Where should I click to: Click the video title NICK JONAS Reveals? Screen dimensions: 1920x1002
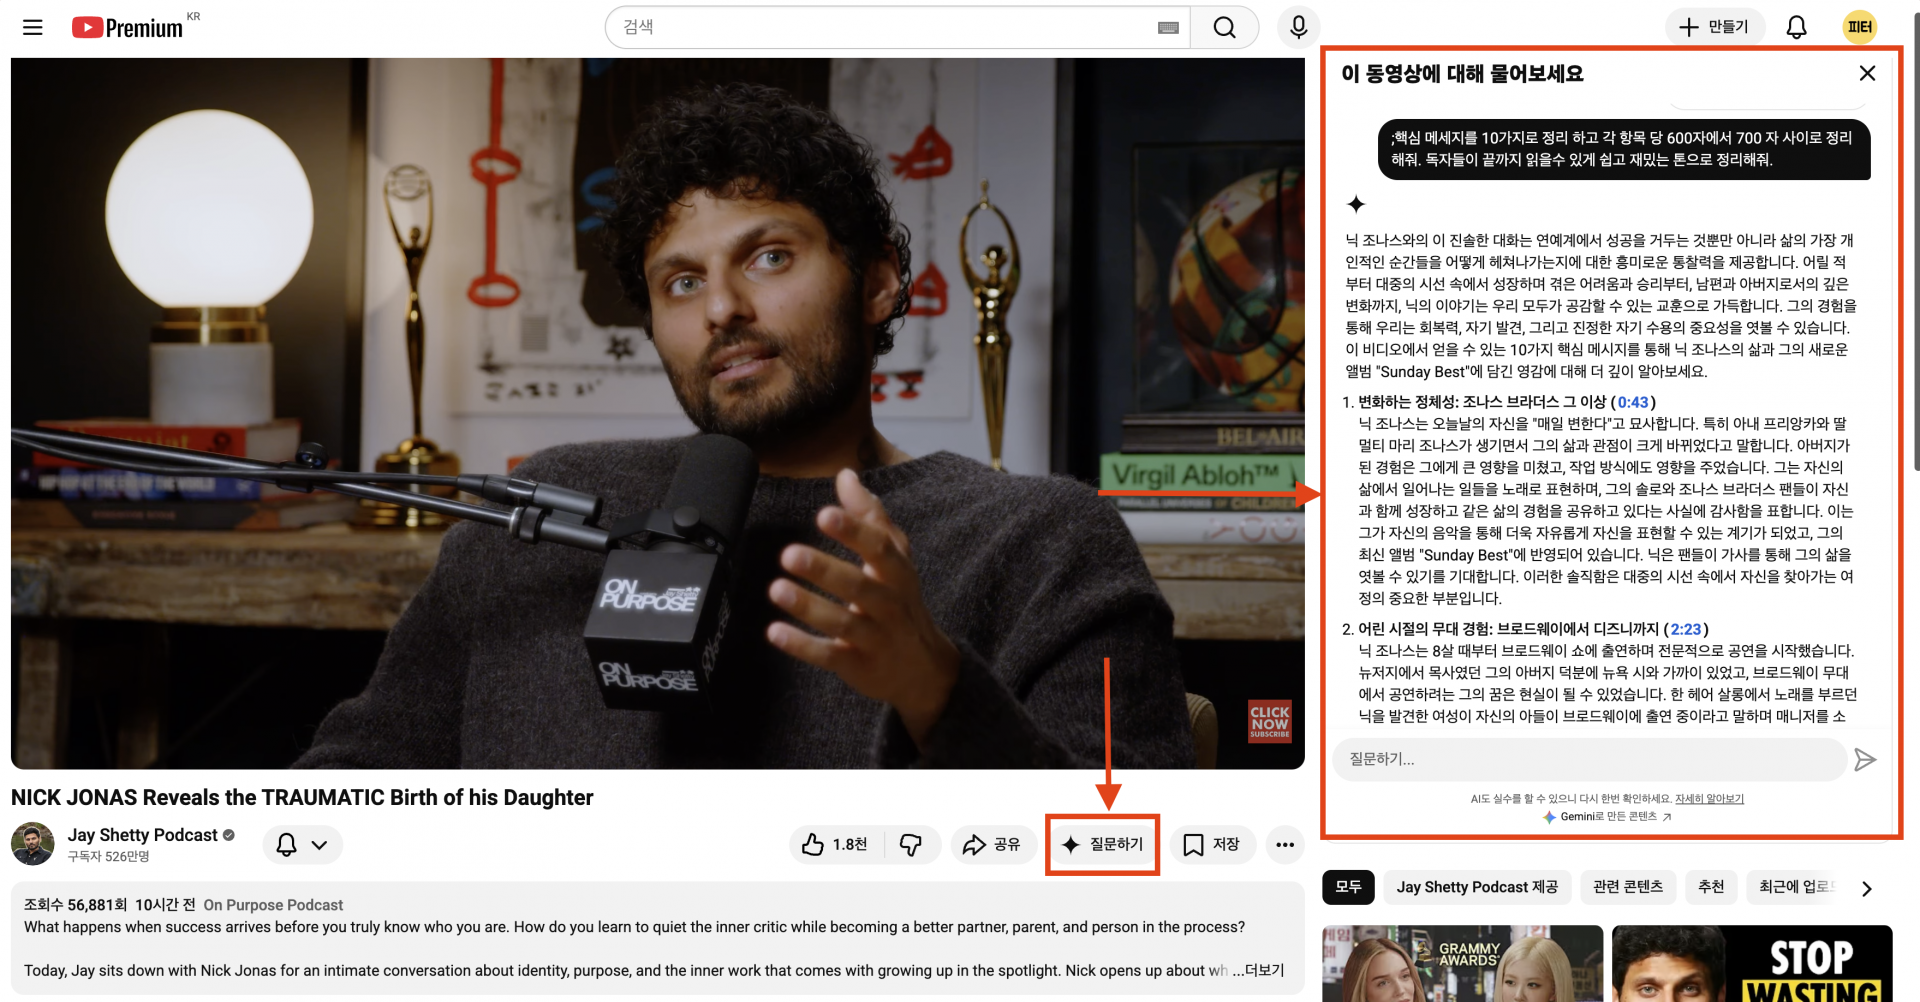(302, 798)
